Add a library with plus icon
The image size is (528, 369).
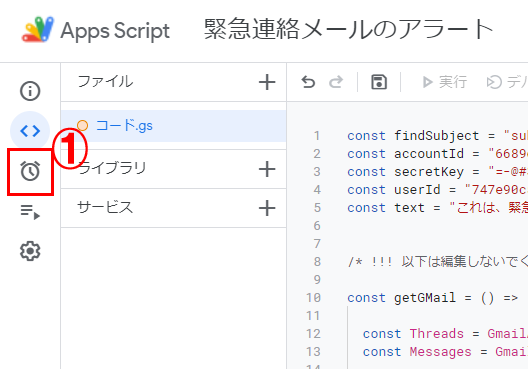[267, 169]
